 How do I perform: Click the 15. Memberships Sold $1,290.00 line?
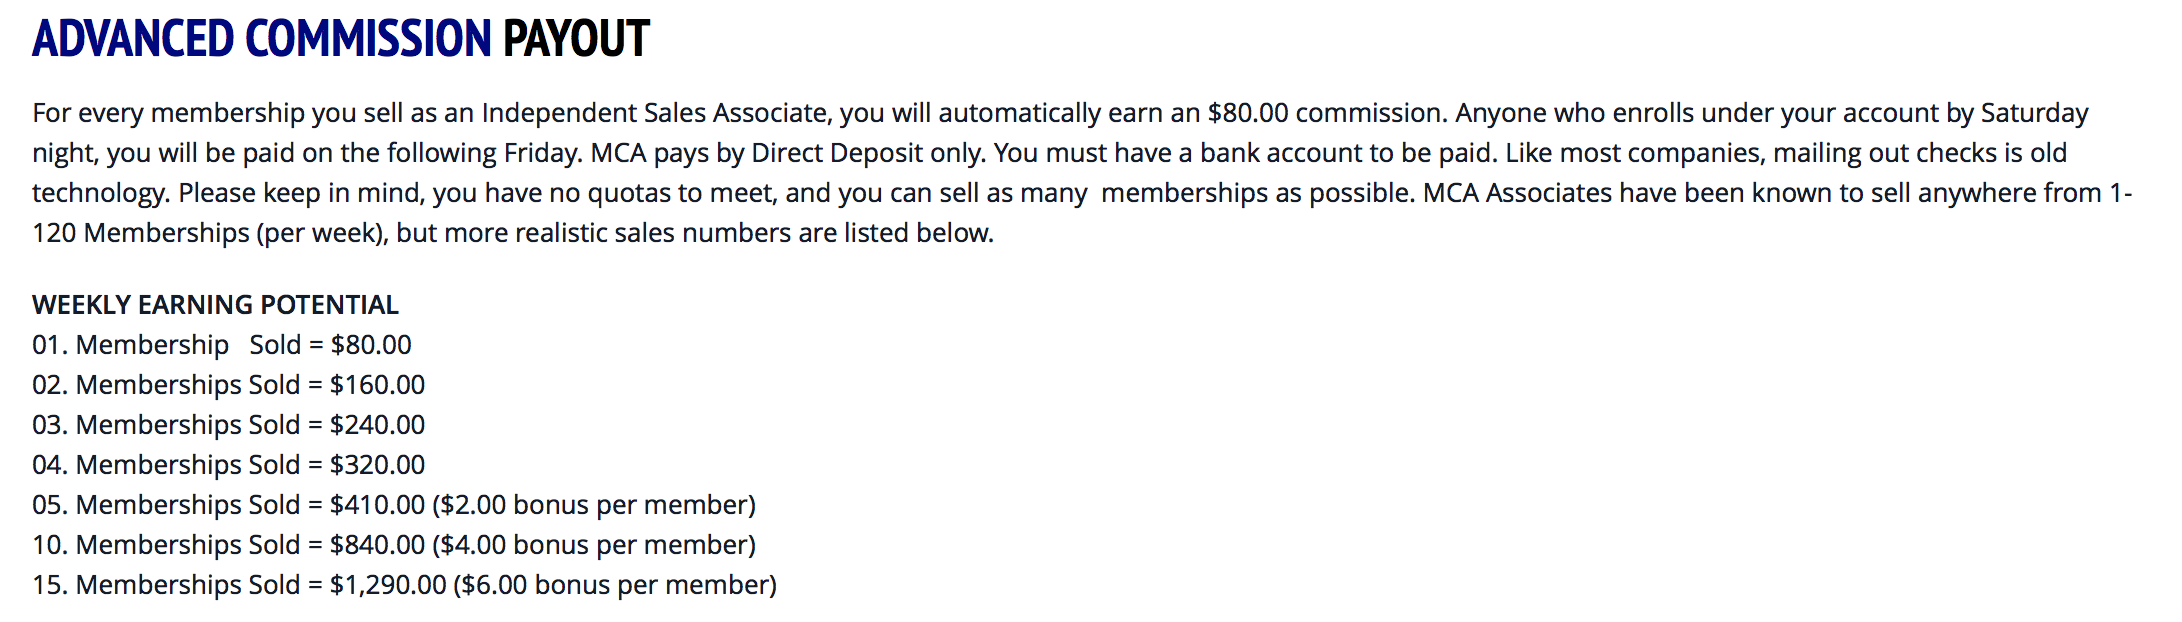pos(404,585)
